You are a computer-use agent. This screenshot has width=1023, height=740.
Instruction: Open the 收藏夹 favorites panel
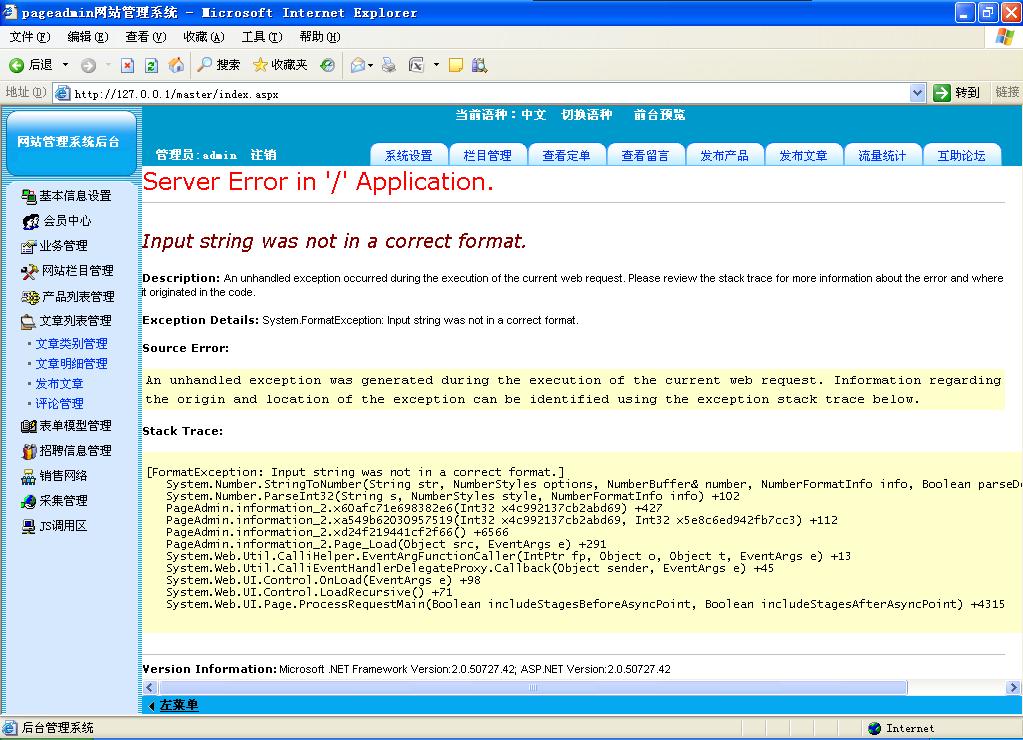pyautogui.click(x=280, y=65)
